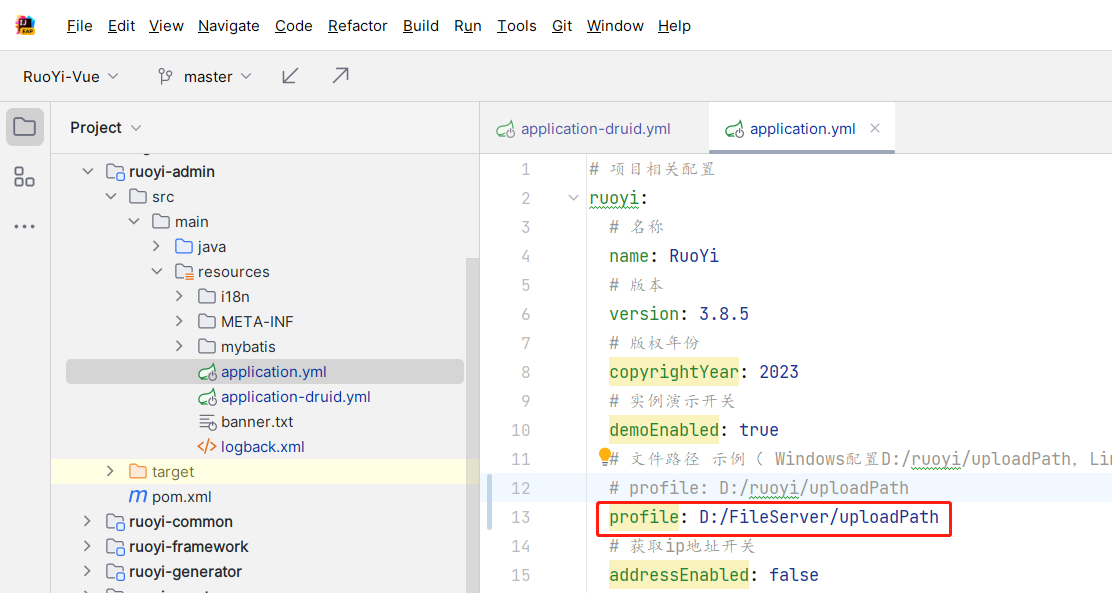1112x593 pixels.
Task: Click the Update Project arrow icon
Action: pos(290,76)
